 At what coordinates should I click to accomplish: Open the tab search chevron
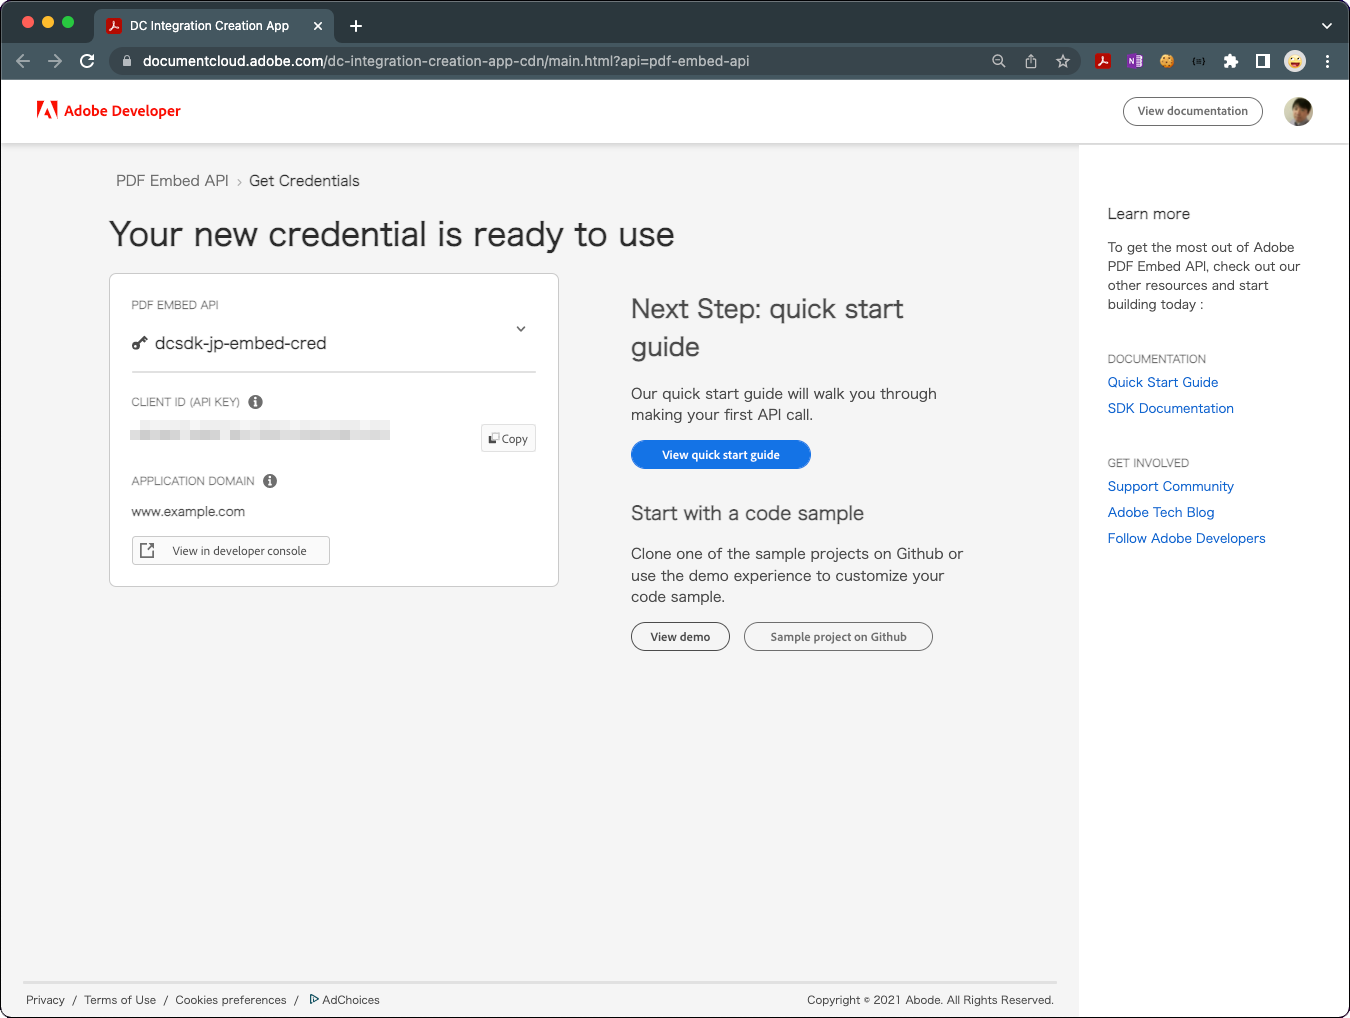1327,25
